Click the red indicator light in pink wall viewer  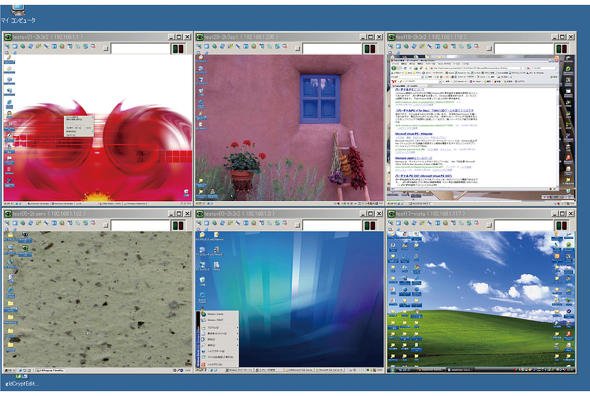373,49
